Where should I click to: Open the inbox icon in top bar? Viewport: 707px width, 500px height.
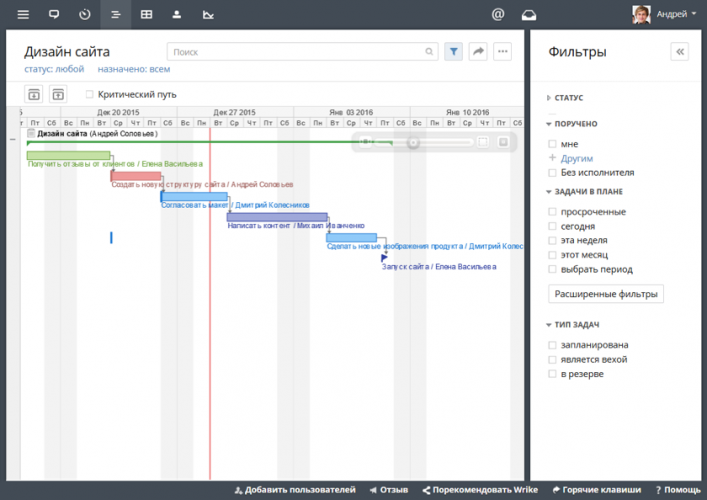coord(529,15)
